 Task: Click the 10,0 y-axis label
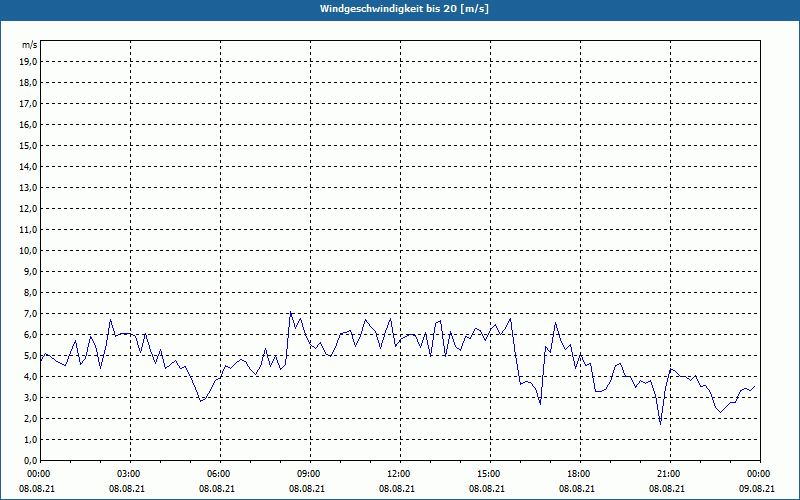28,251
